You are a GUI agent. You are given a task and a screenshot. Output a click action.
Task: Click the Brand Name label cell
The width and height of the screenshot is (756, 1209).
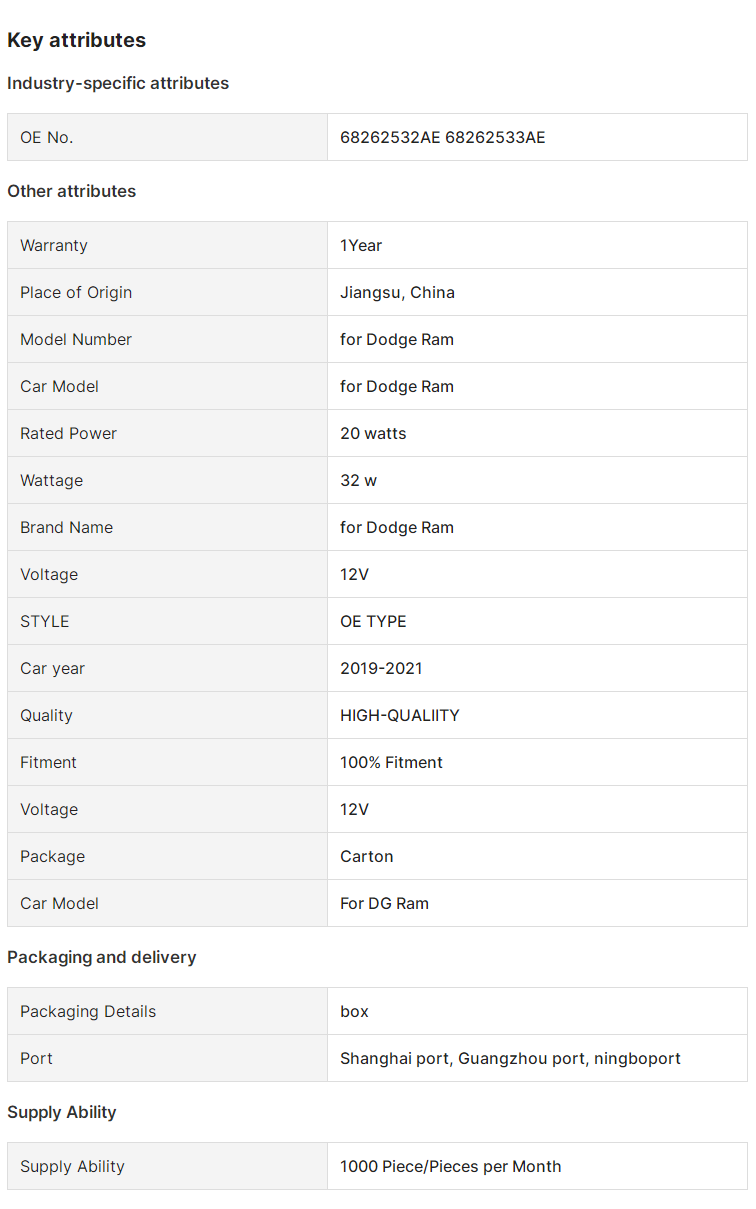tap(66, 527)
